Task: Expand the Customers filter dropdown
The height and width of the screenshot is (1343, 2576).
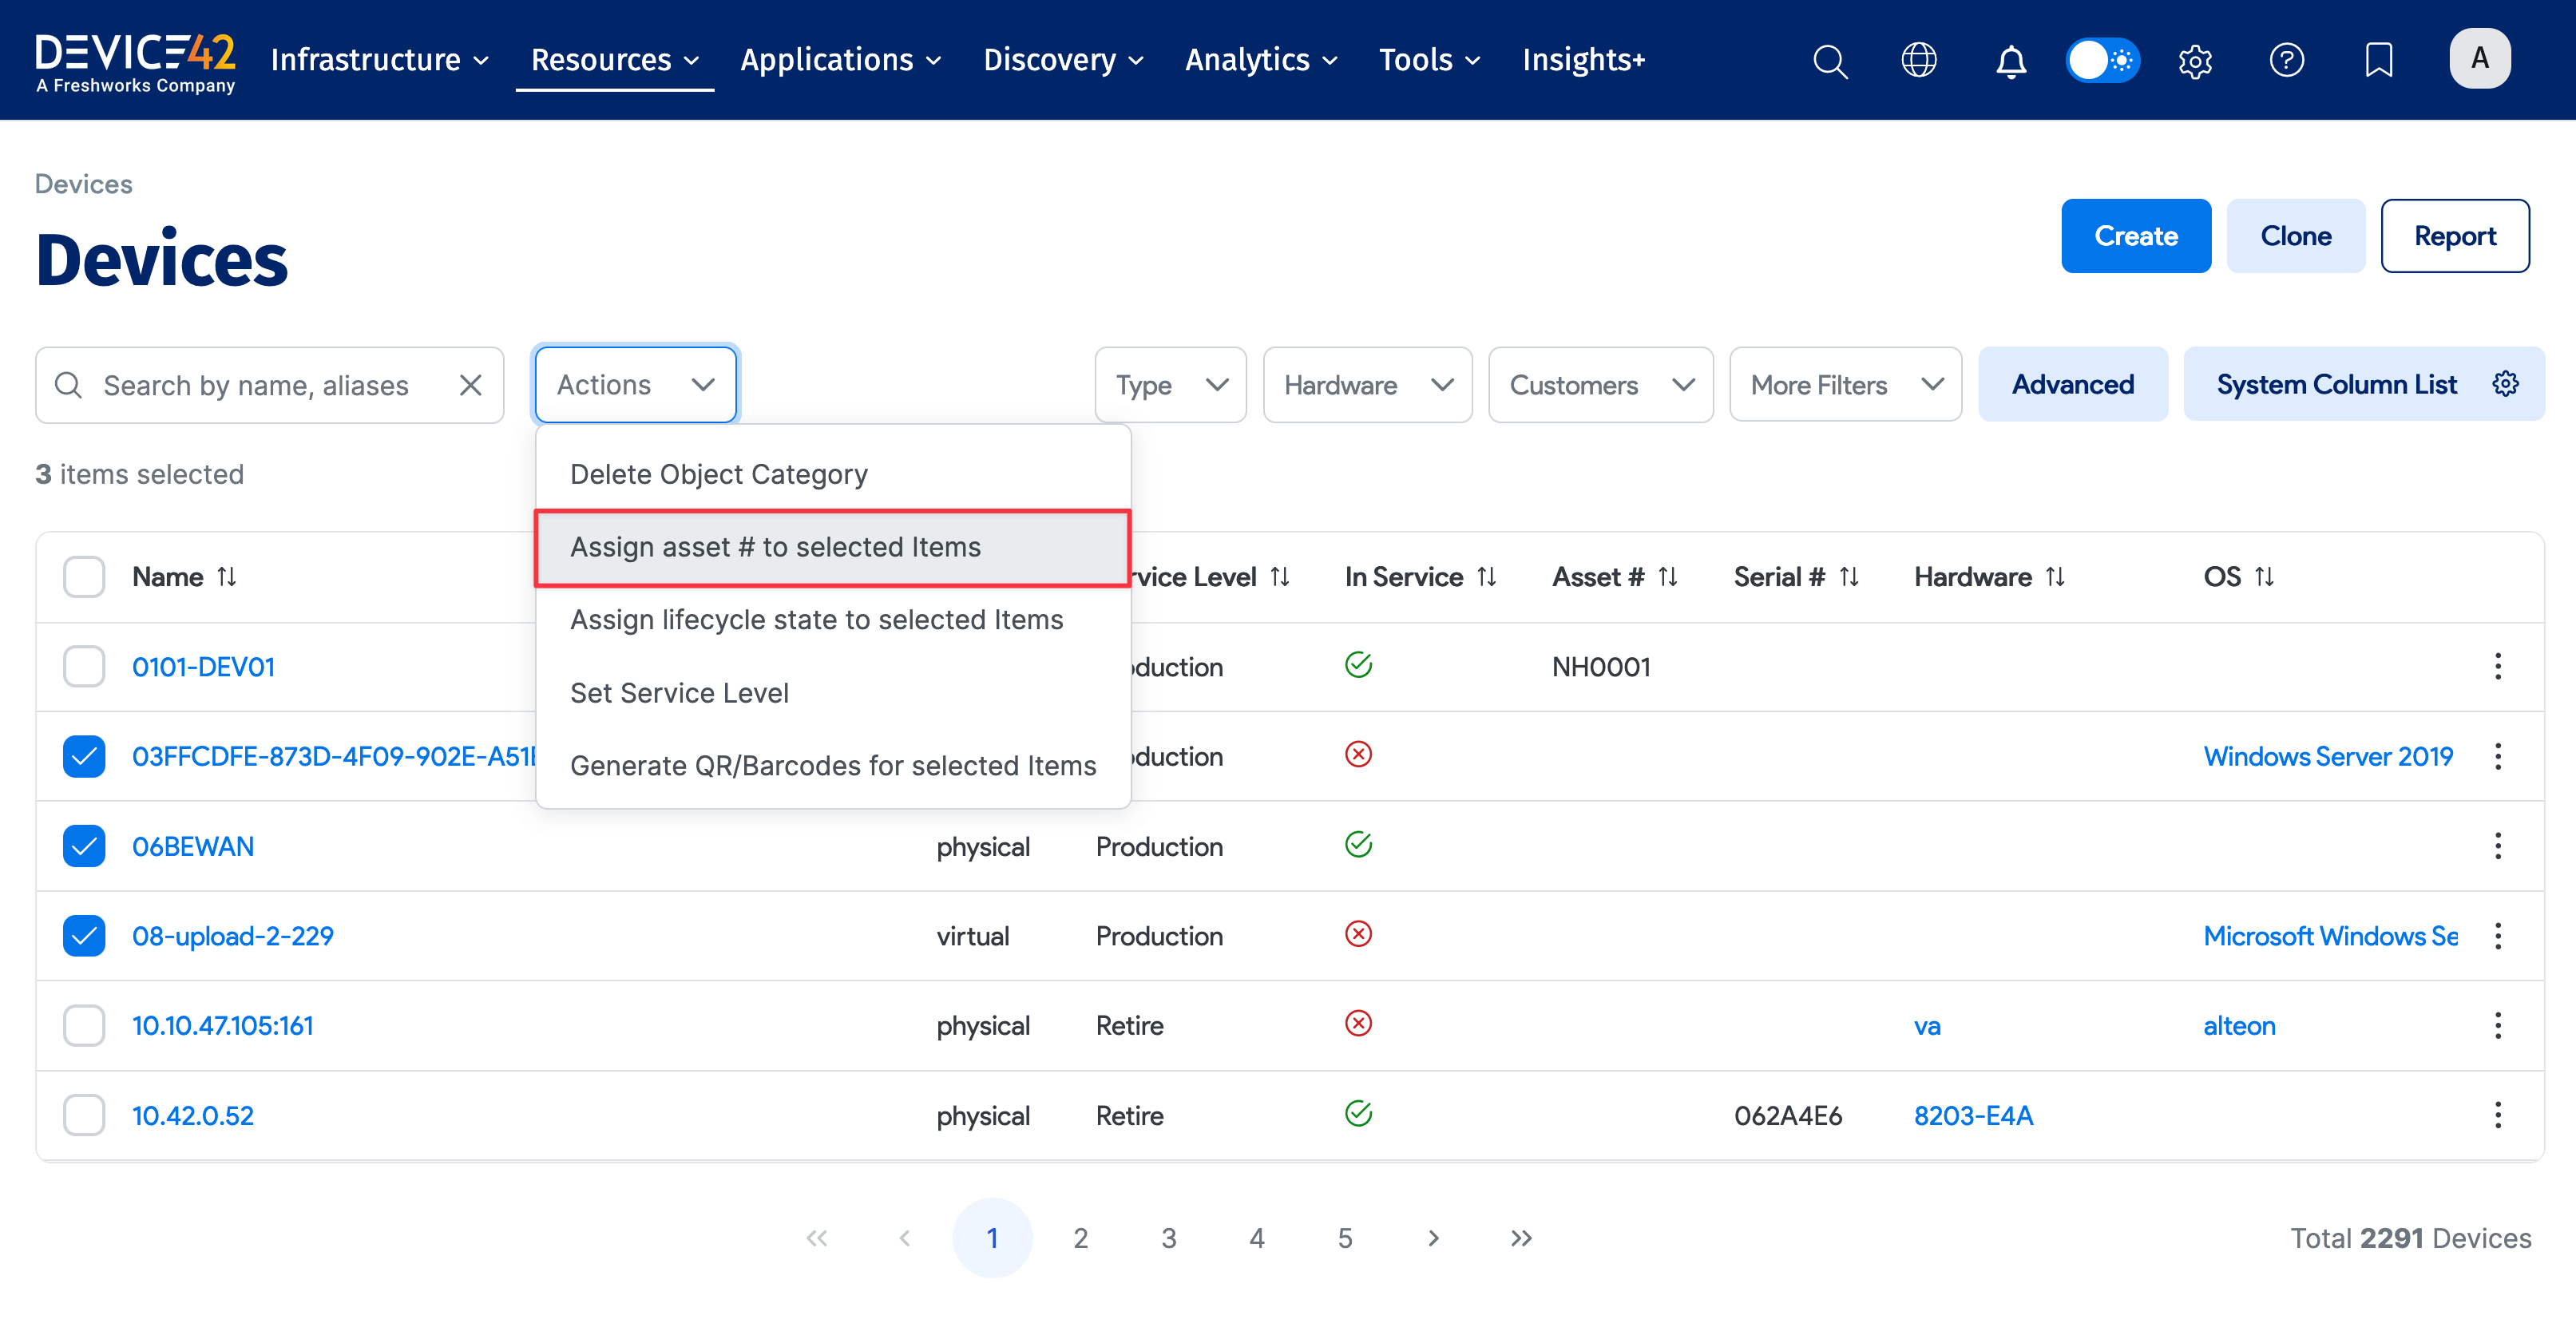Action: coord(1600,385)
